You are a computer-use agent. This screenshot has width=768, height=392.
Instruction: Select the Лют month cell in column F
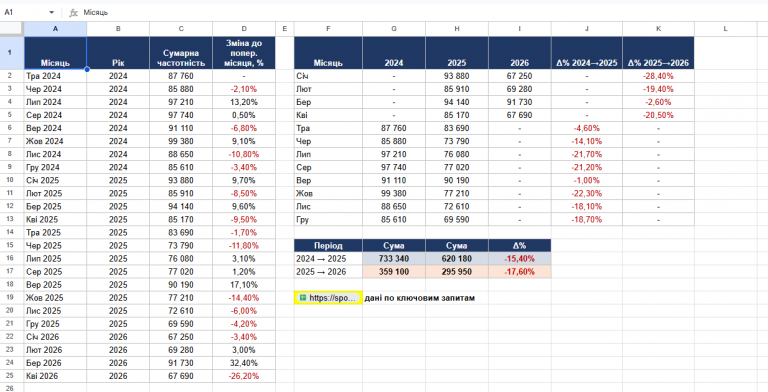pyautogui.click(x=328, y=89)
